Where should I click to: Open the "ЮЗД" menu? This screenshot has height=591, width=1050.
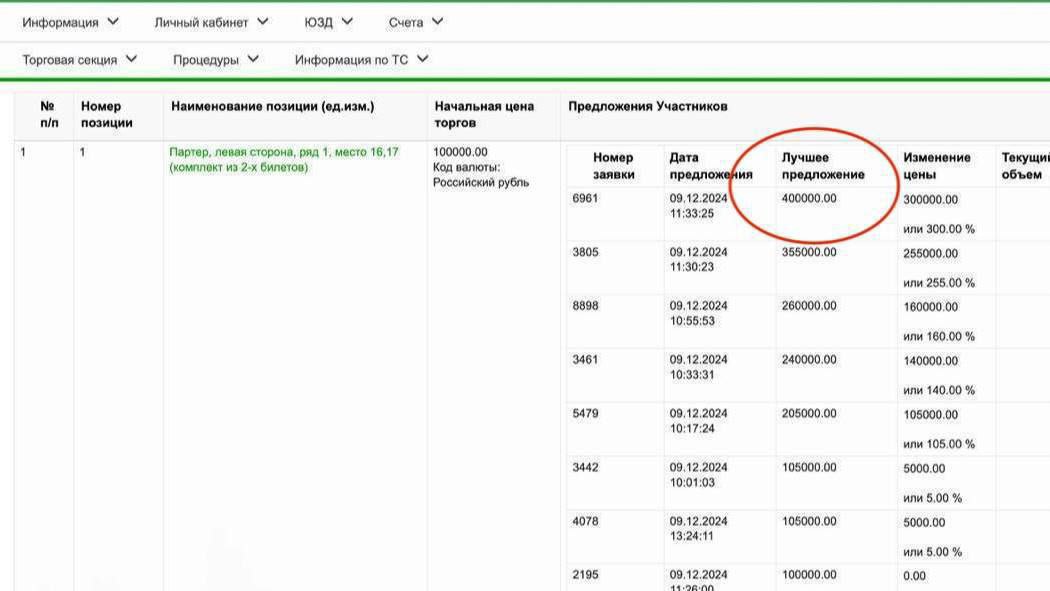[318, 23]
